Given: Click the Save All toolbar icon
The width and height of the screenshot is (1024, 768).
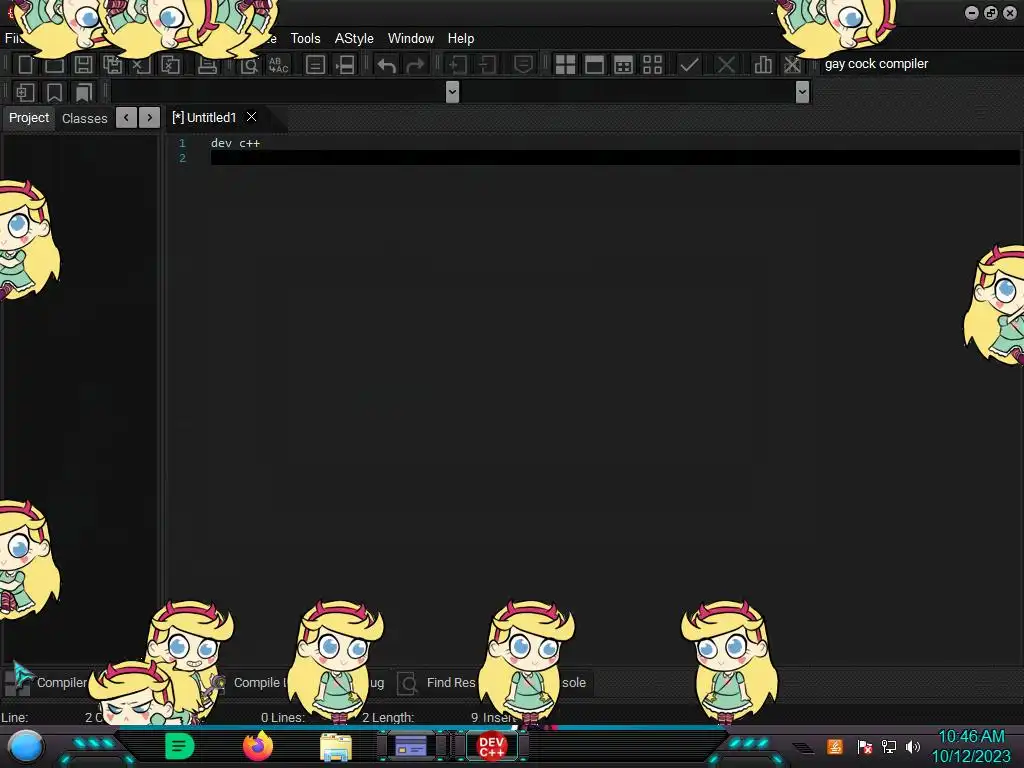Looking at the screenshot, I should click(x=112, y=64).
